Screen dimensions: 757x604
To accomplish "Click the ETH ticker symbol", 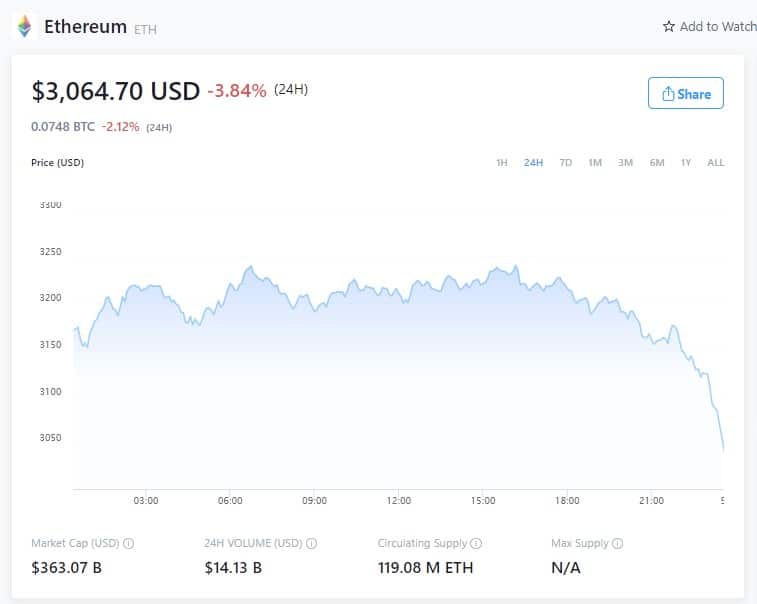I will [145, 29].
